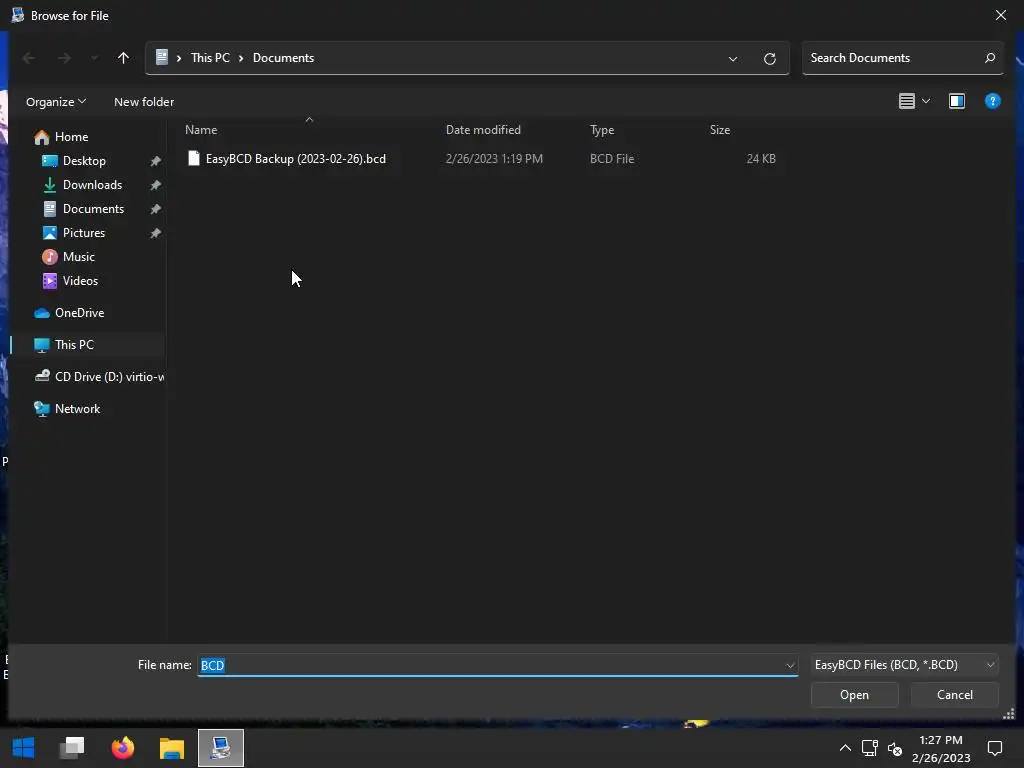Click Documents in the address breadcrumb
Screen dimensions: 1024x768
[283, 58]
